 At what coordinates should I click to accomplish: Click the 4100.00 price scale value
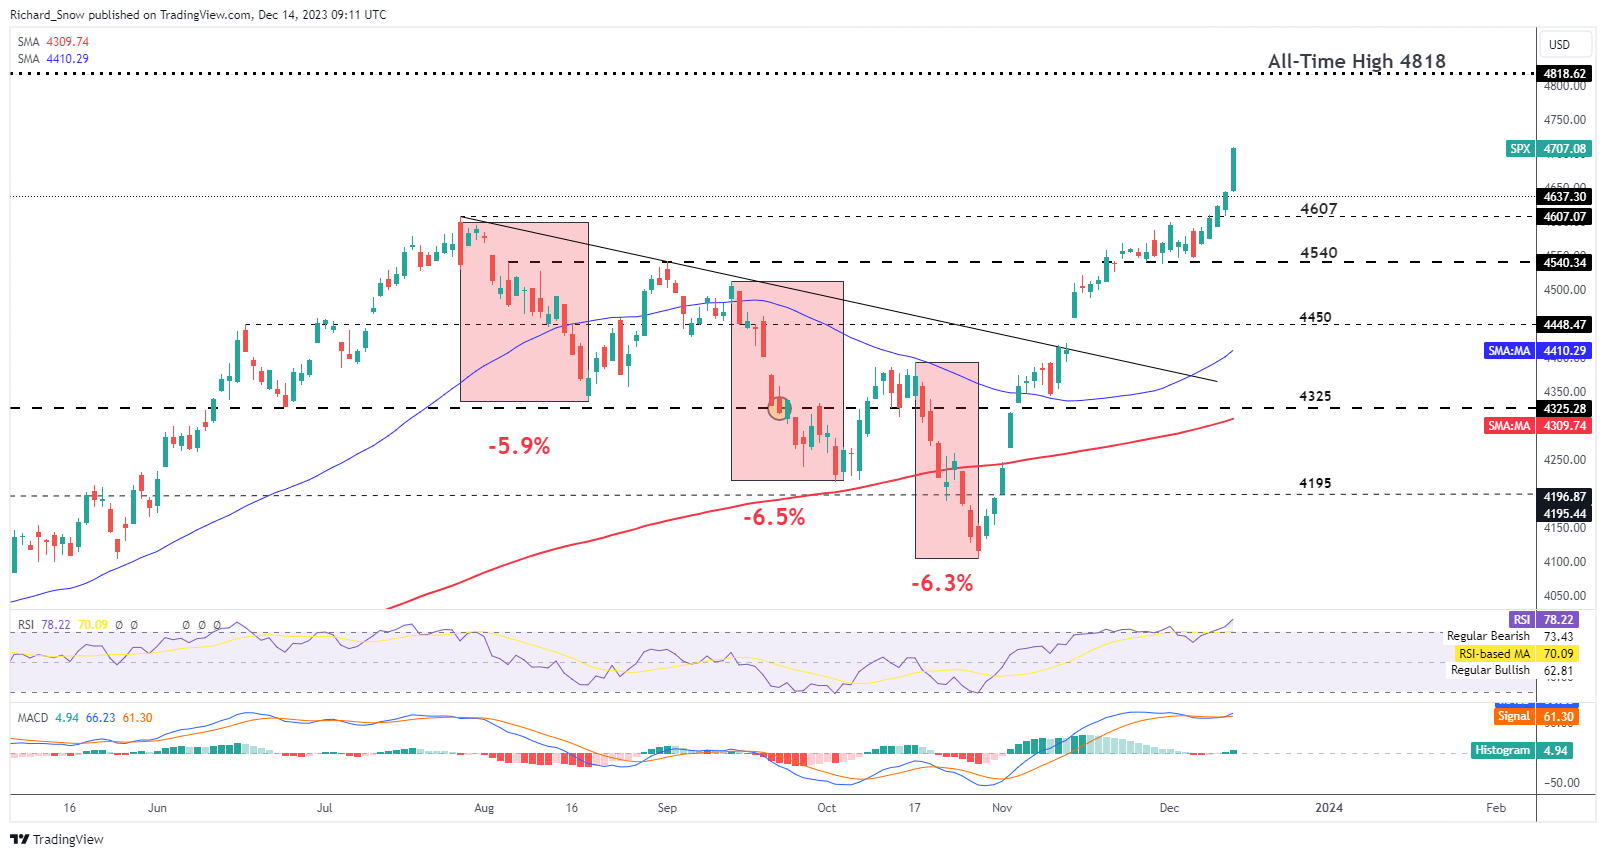point(1564,562)
